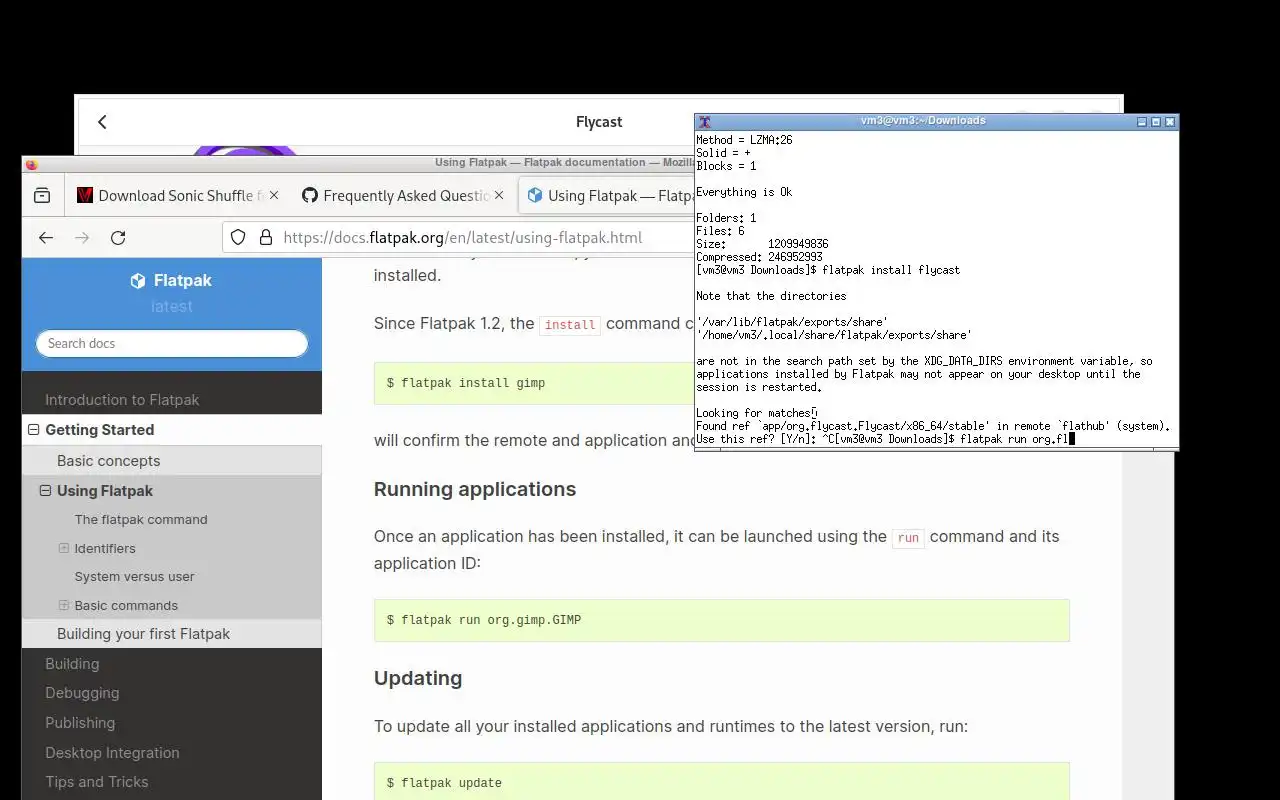Image resolution: width=1280 pixels, height=800 pixels.
Task: Show site security padlock info
Action: click(266, 238)
